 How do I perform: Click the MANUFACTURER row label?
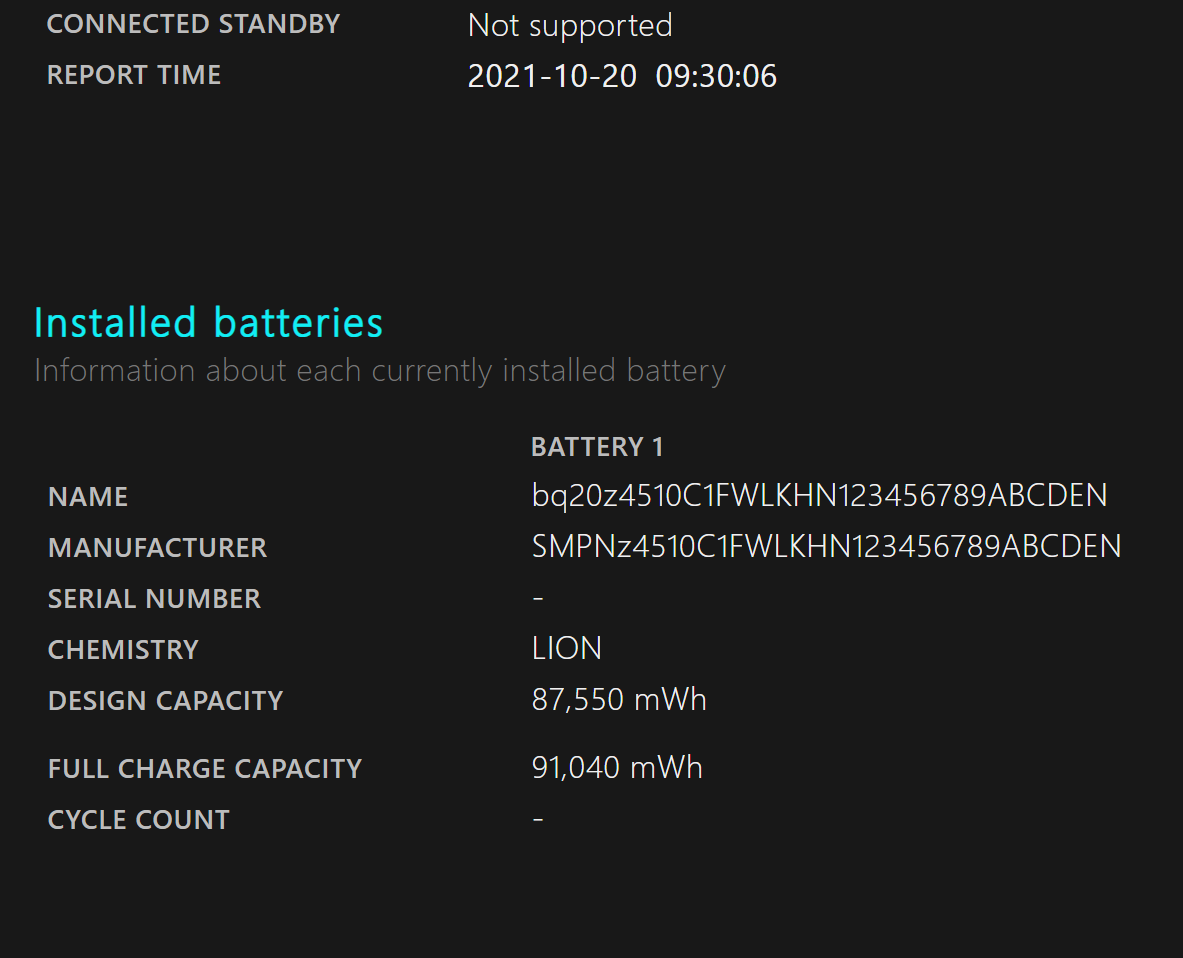[x=157, y=548]
